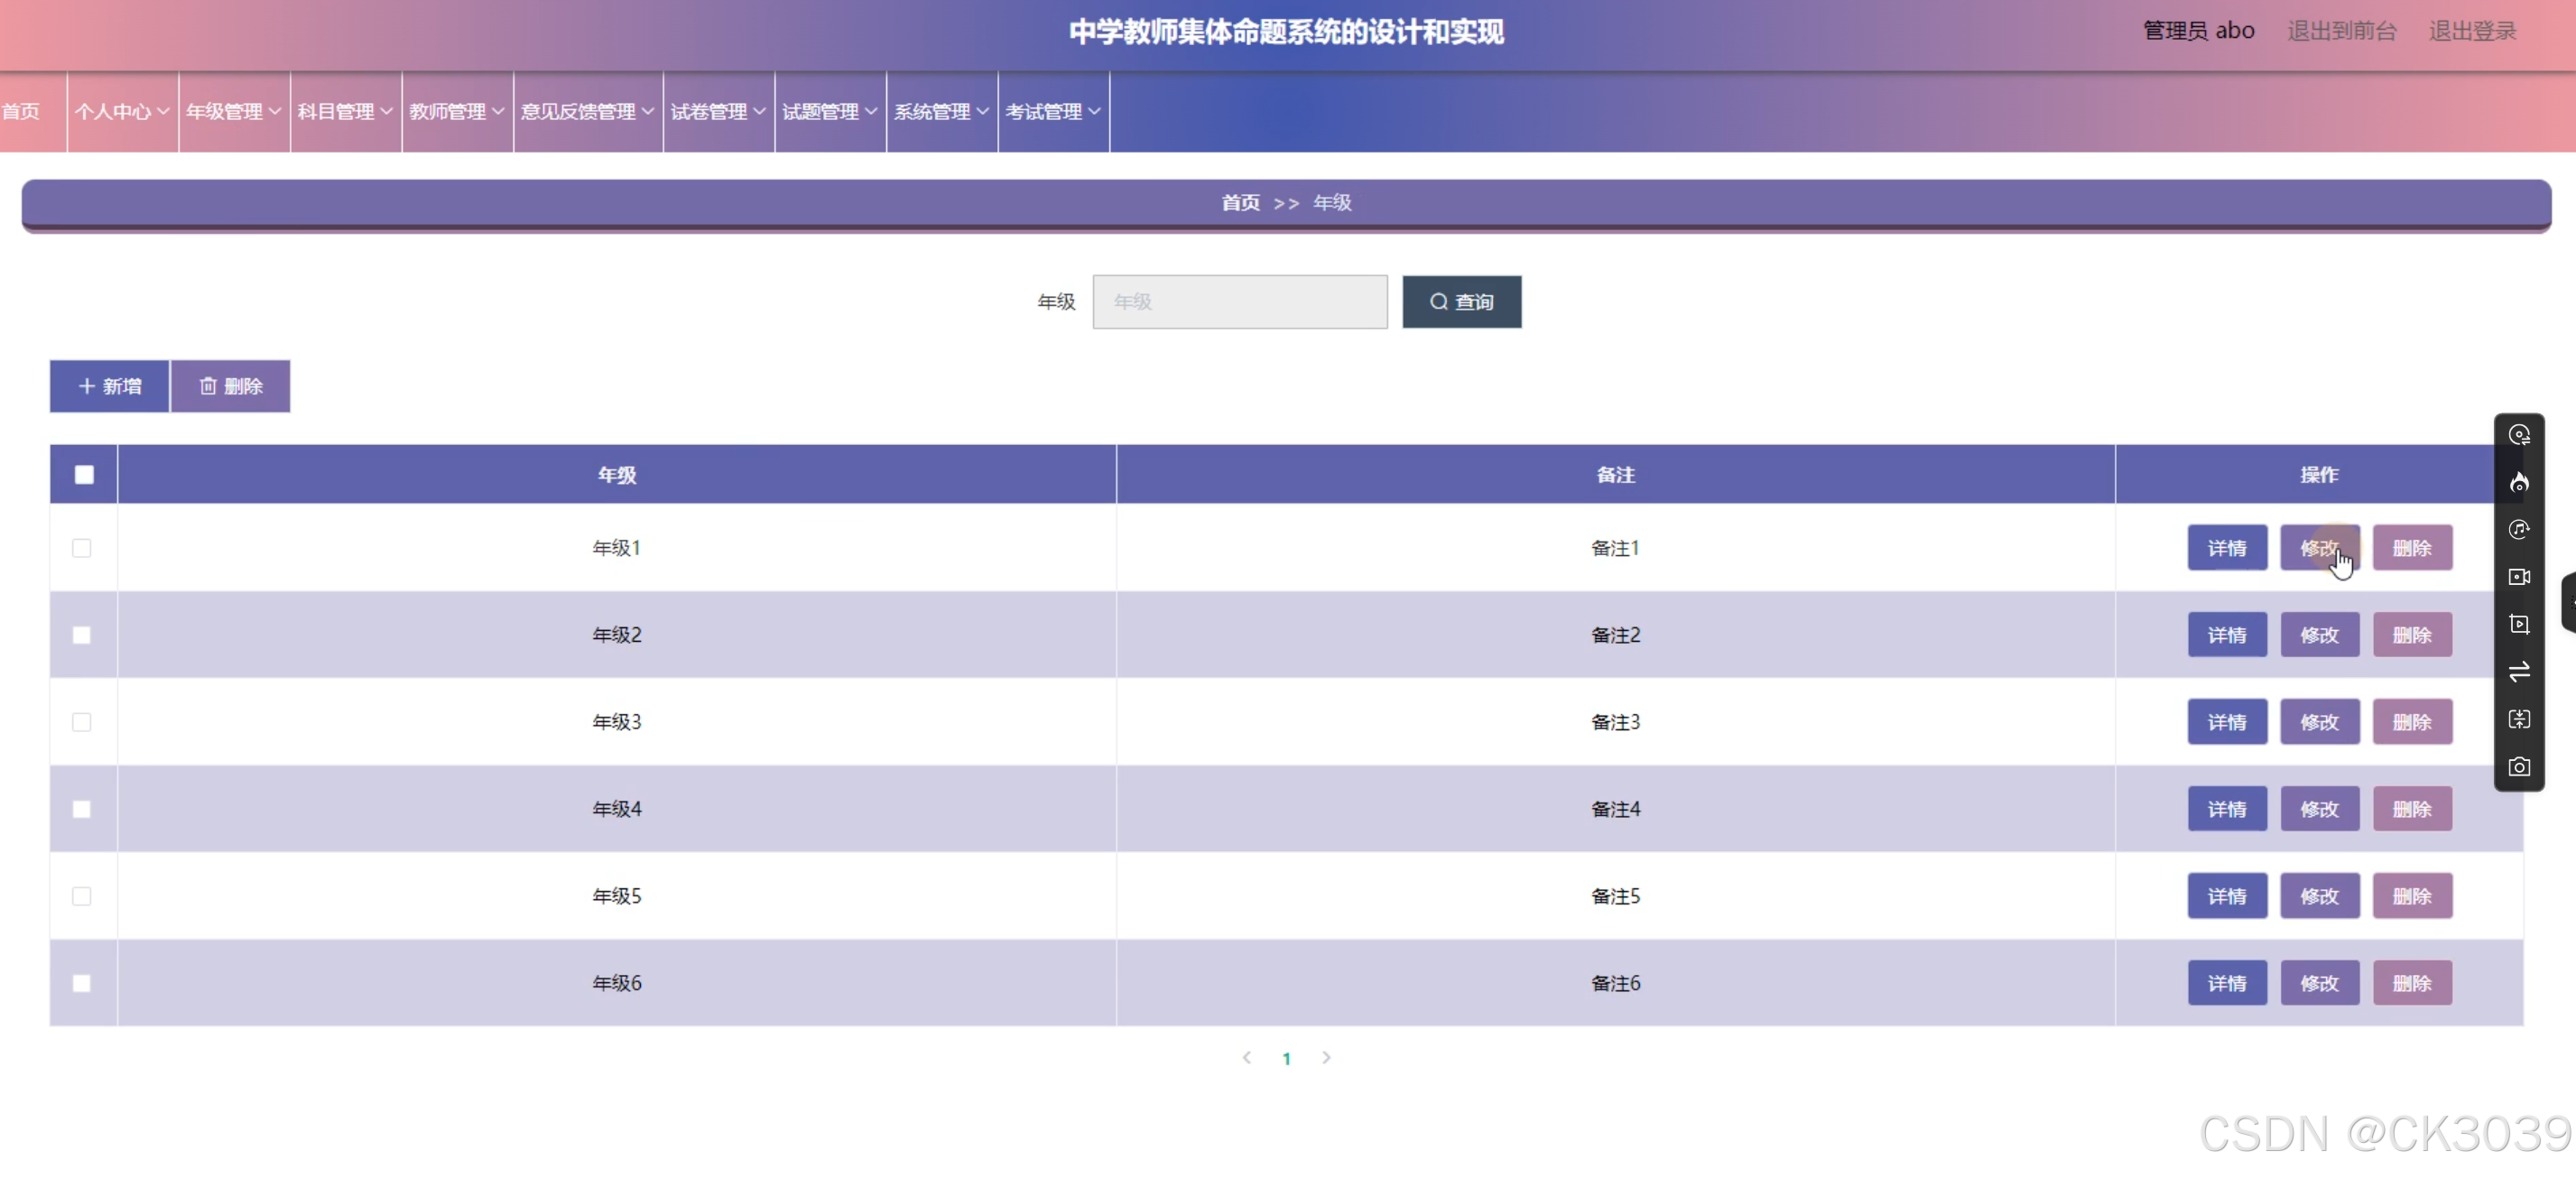The image size is (2576, 1178).
Task: Open the 系统管理 menu item
Action: click(x=941, y=112)
